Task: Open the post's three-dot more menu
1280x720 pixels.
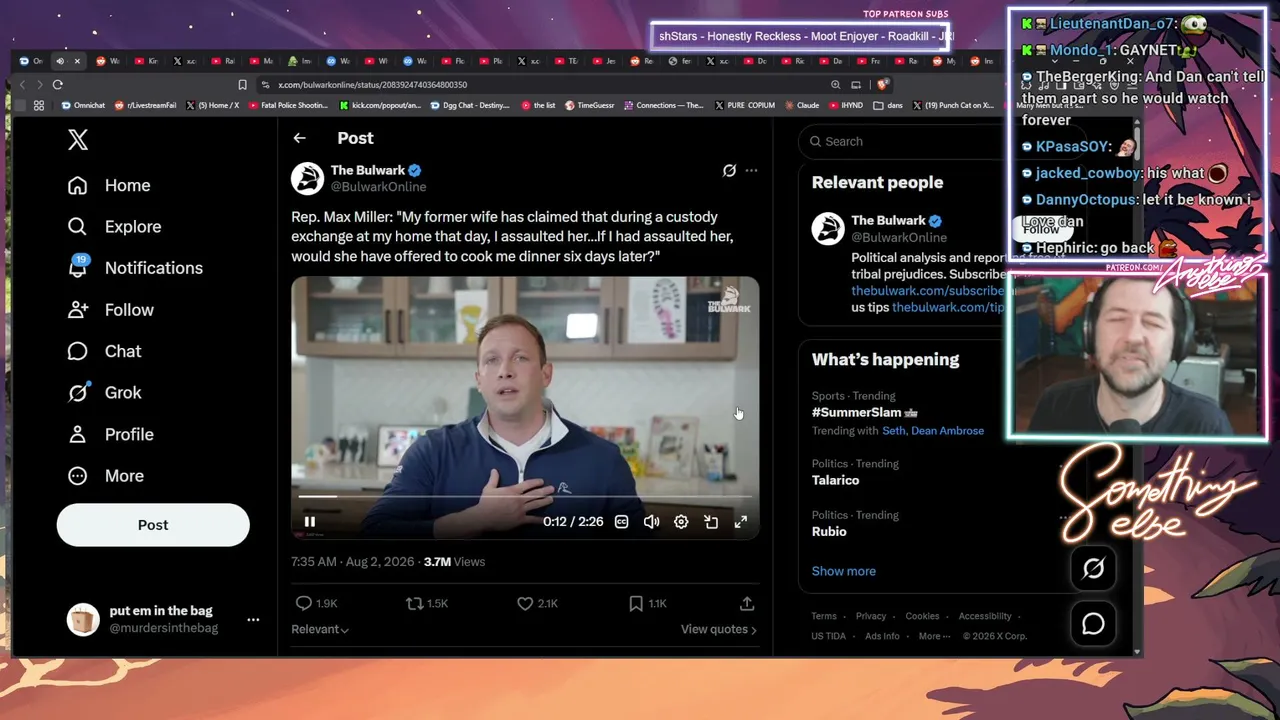Action: (x=751, y=171)
